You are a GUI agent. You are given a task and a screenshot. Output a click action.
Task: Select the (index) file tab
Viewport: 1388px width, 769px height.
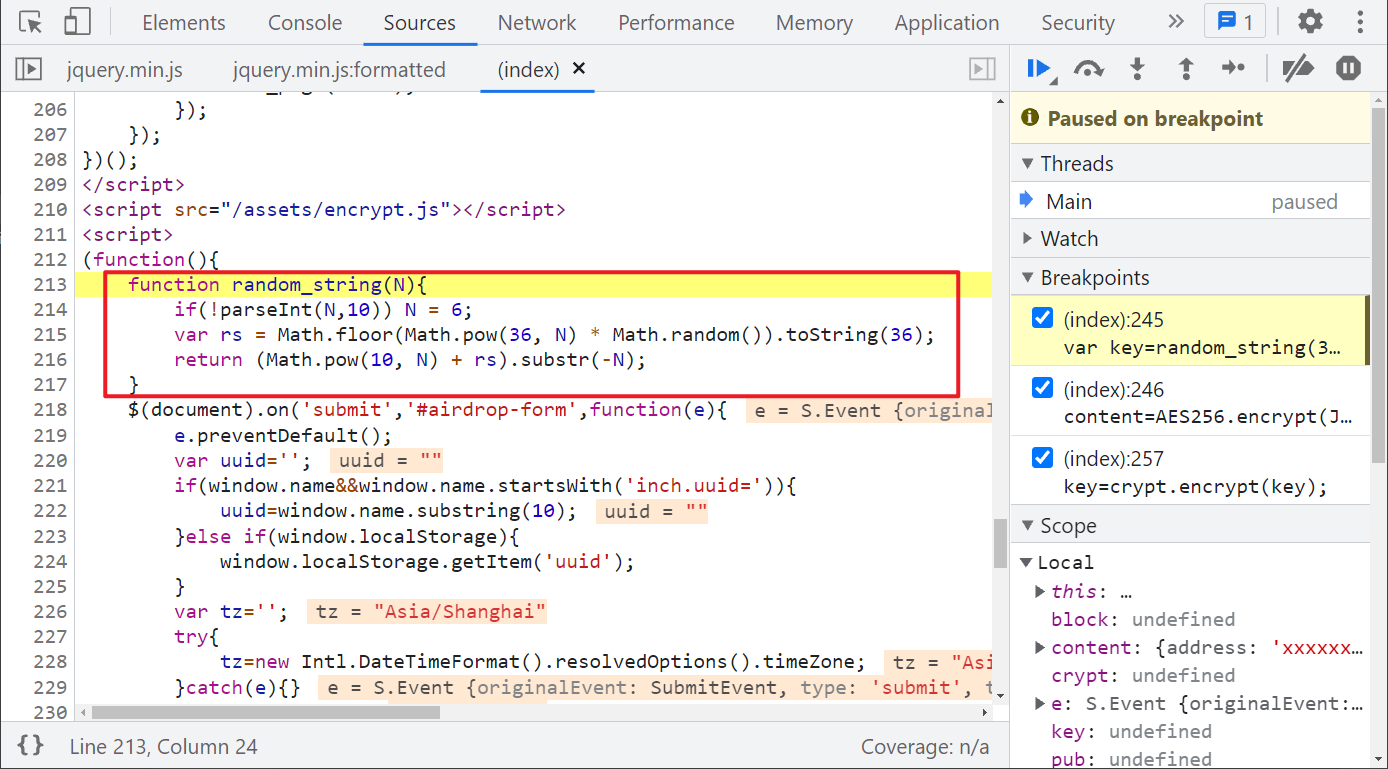tap(528, 70)
